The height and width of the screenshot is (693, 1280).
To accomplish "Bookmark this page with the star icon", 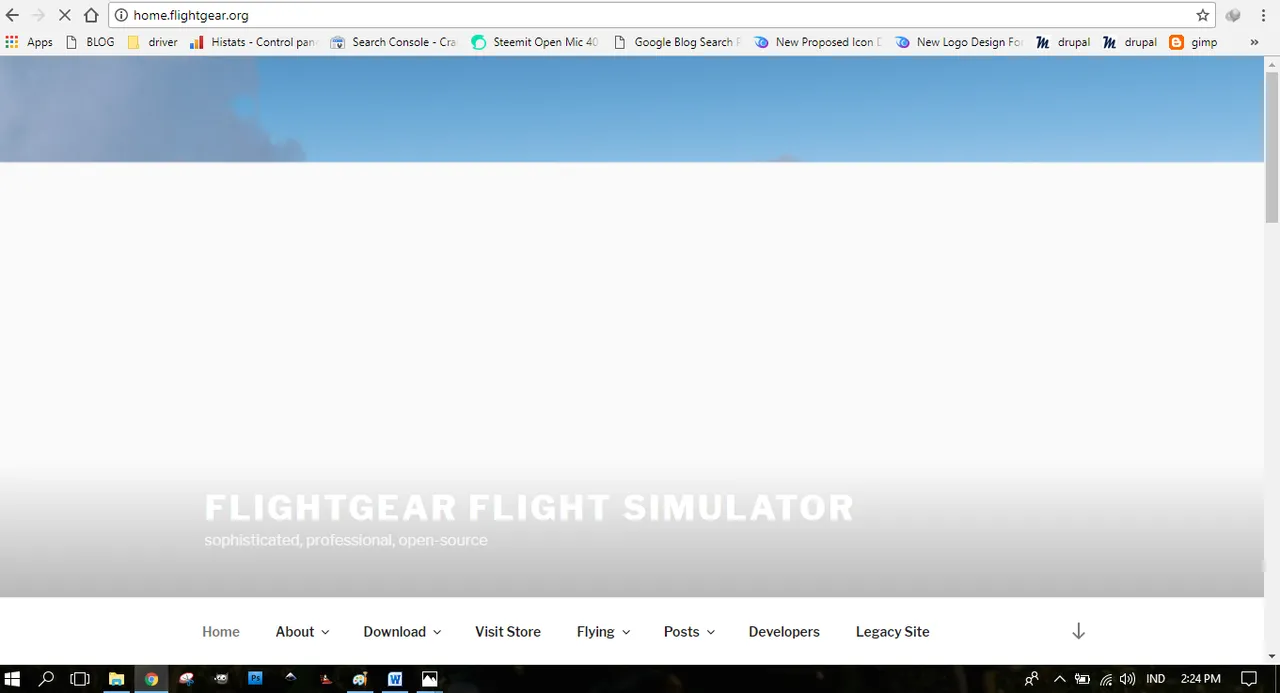I will (x=1202, y=15).
